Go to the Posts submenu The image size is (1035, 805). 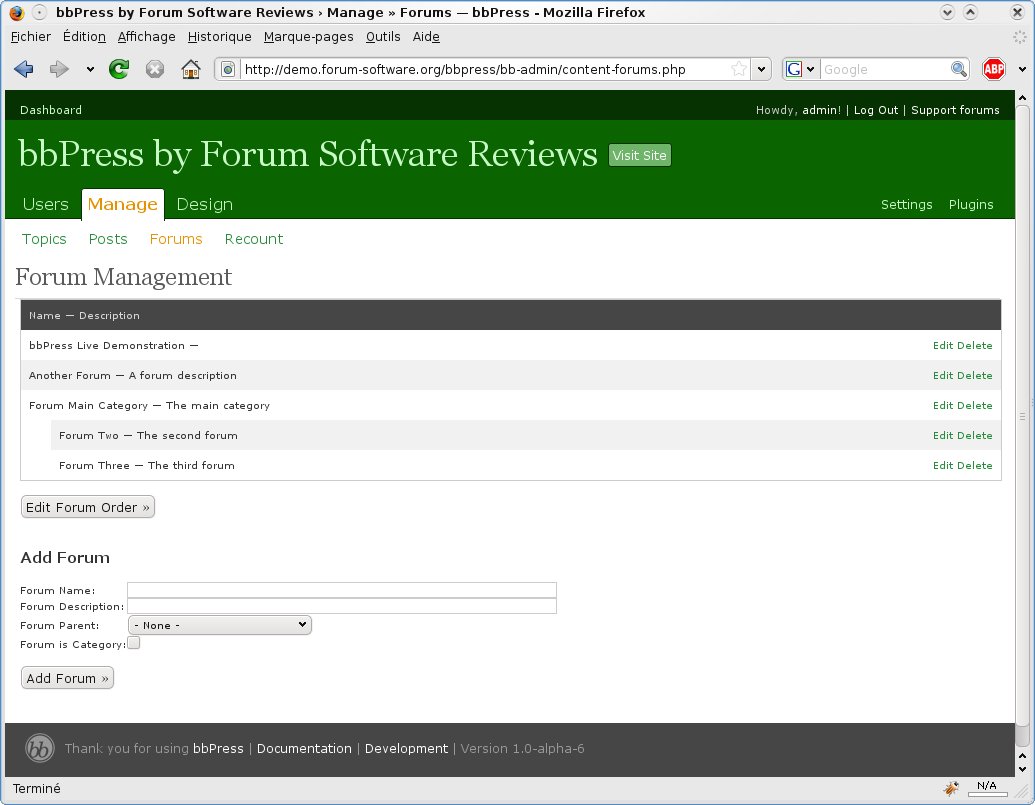pyautogui.click(x=108, y=239)
